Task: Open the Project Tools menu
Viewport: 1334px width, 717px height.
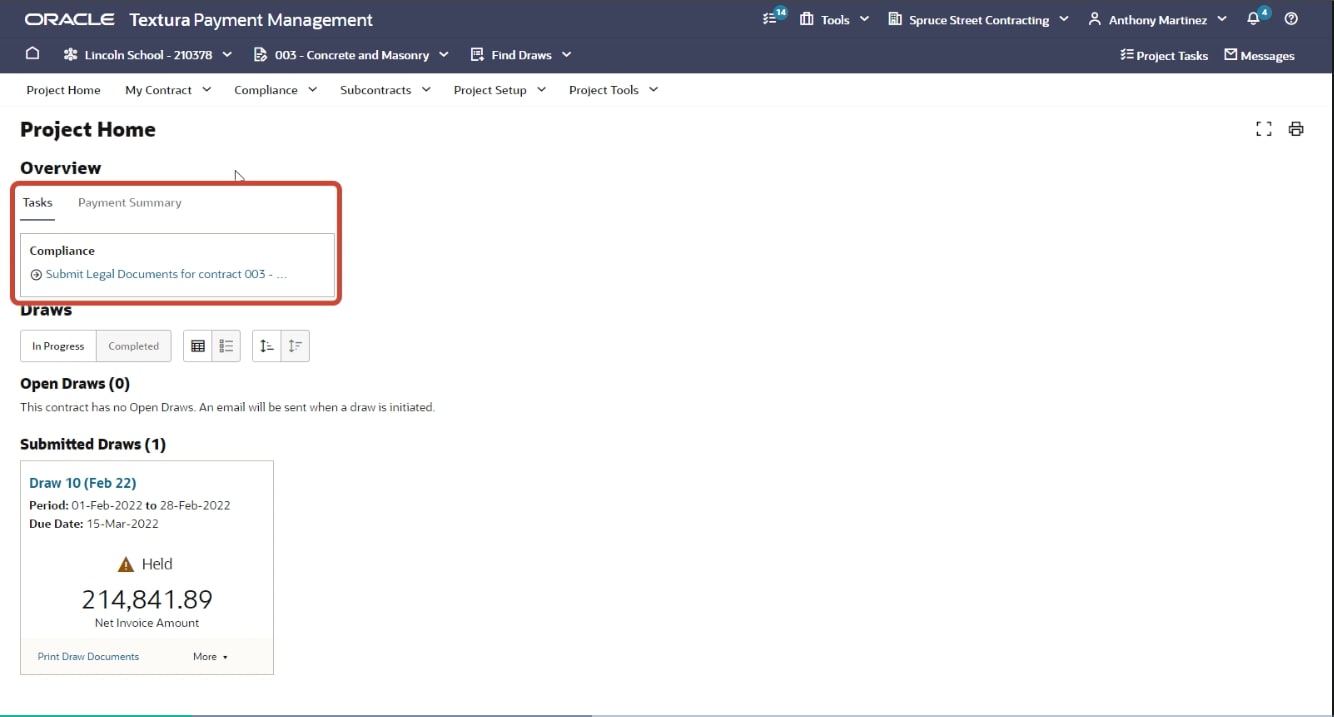Action: coord(613,90)
